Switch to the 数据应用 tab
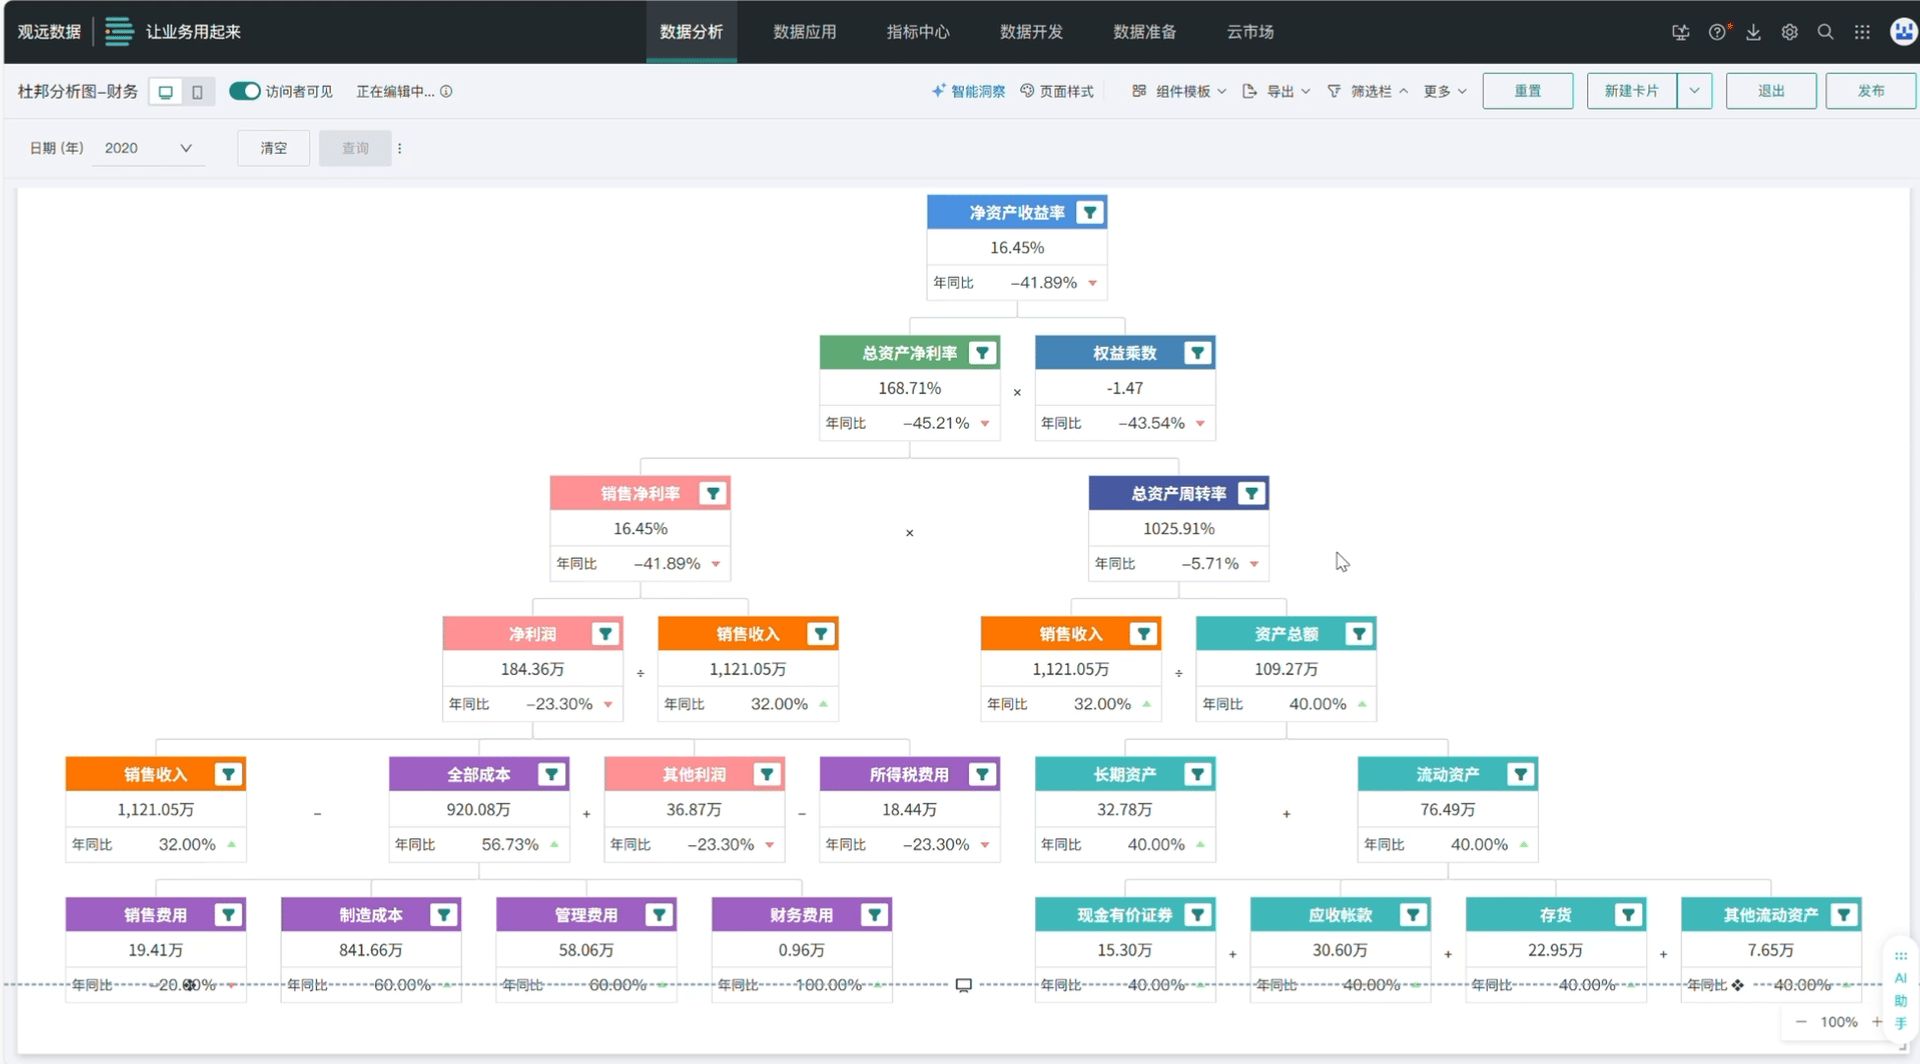Viewport: 1920px width, 1064px height. click(804, 32)
